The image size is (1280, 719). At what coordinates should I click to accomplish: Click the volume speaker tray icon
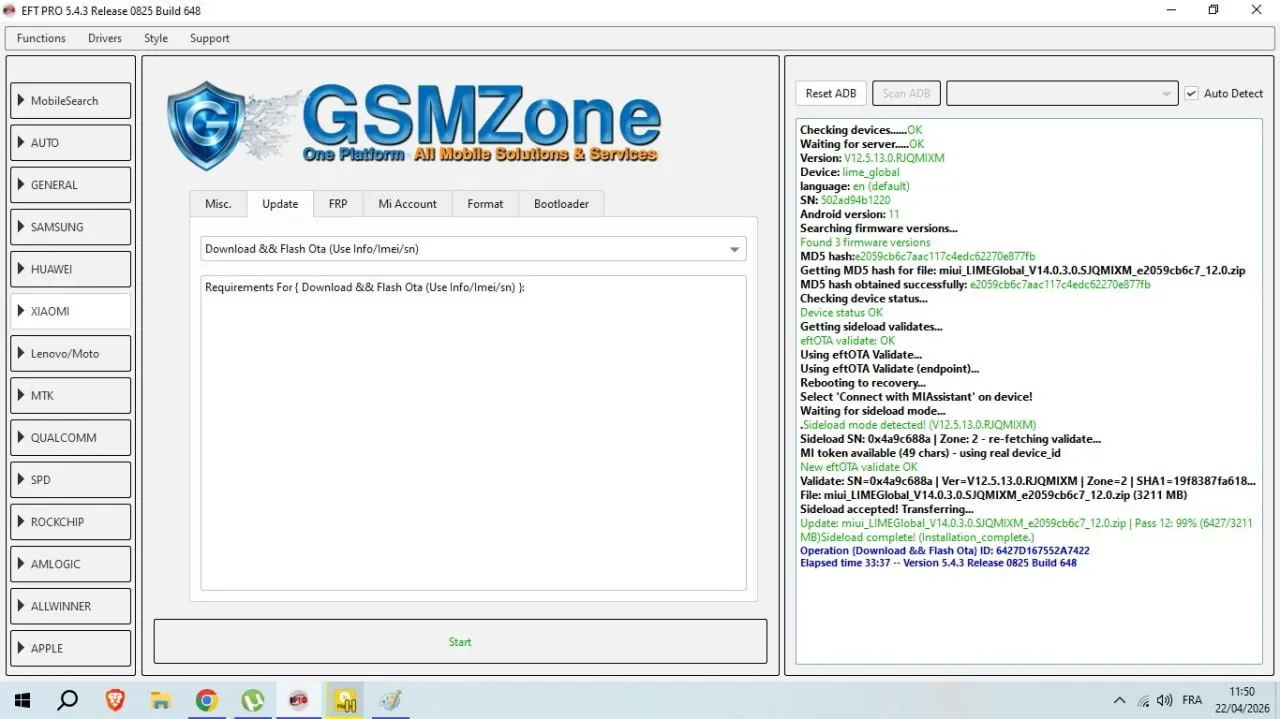1164,700
